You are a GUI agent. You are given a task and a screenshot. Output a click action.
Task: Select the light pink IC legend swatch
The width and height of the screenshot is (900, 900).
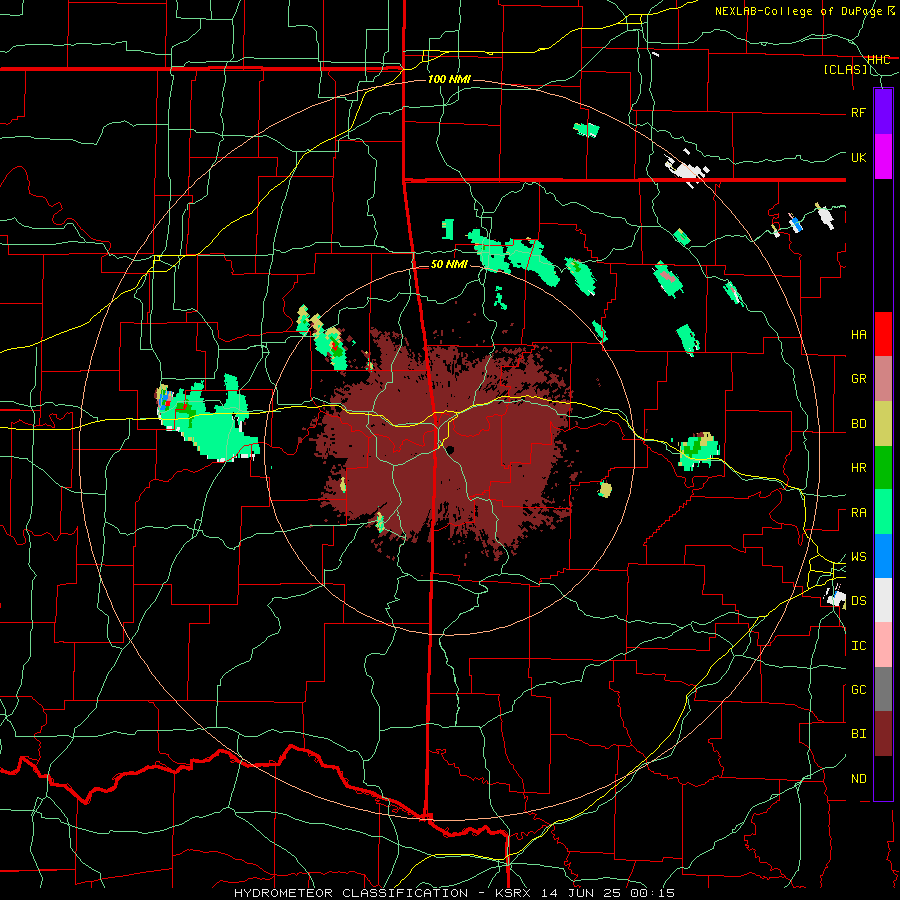pyautogui.click(x=883, y=645)
